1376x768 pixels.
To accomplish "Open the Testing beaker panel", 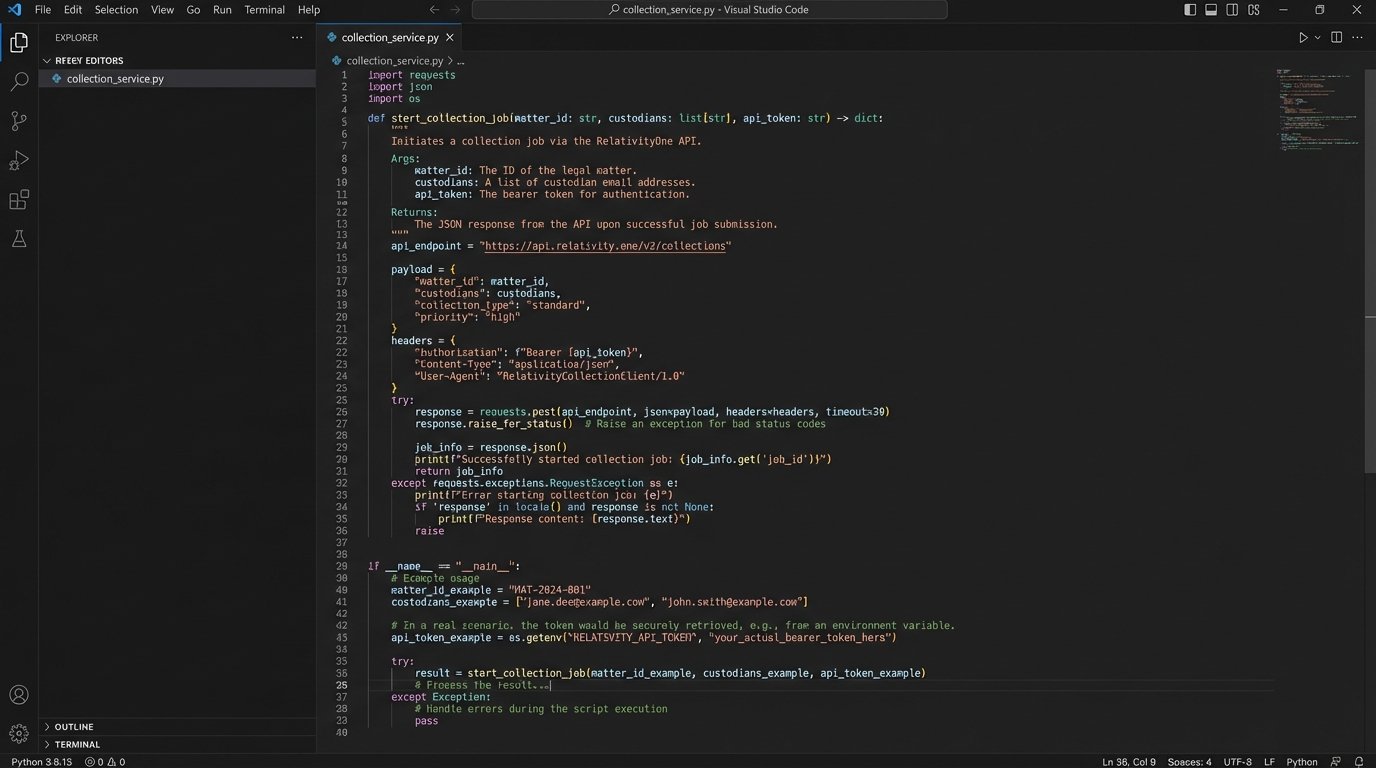I will tap(19, 238).
